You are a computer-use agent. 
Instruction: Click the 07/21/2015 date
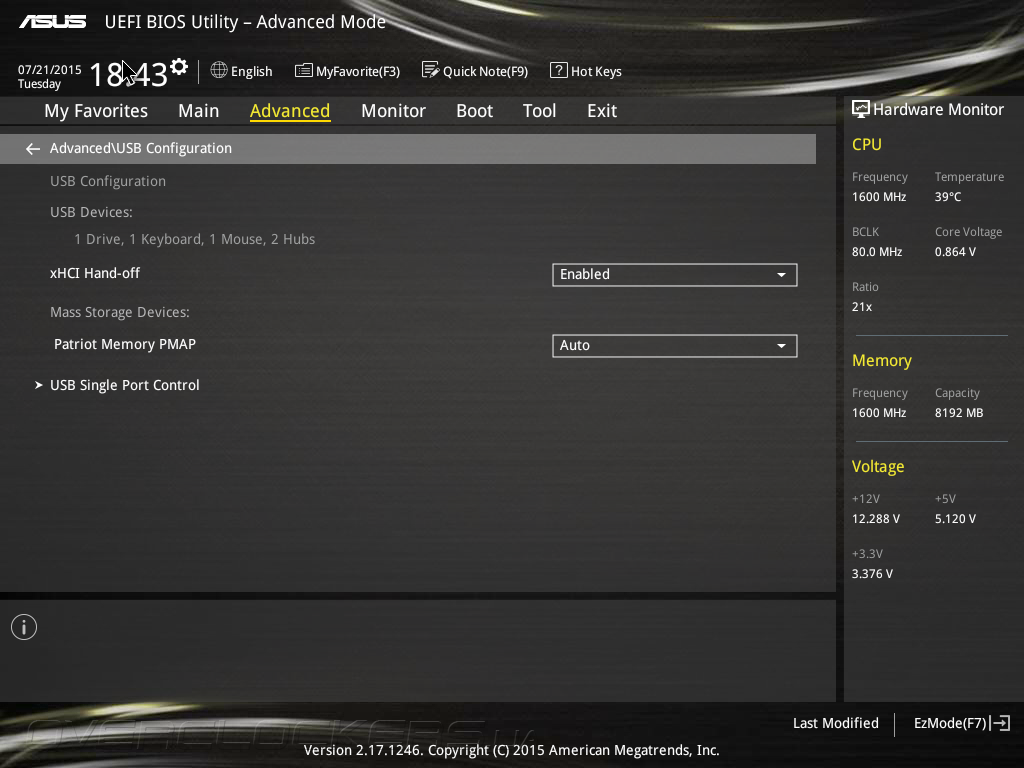50,69
